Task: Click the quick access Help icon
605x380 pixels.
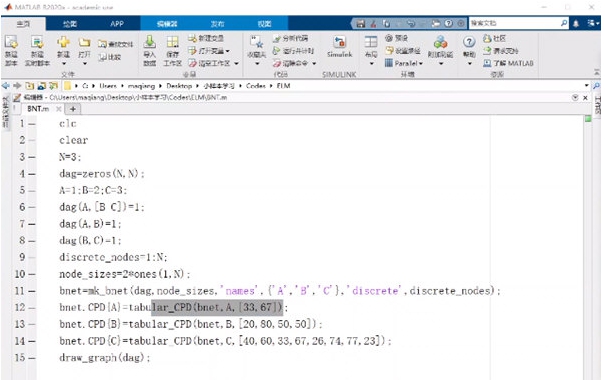Action: (x=448, y=24)
